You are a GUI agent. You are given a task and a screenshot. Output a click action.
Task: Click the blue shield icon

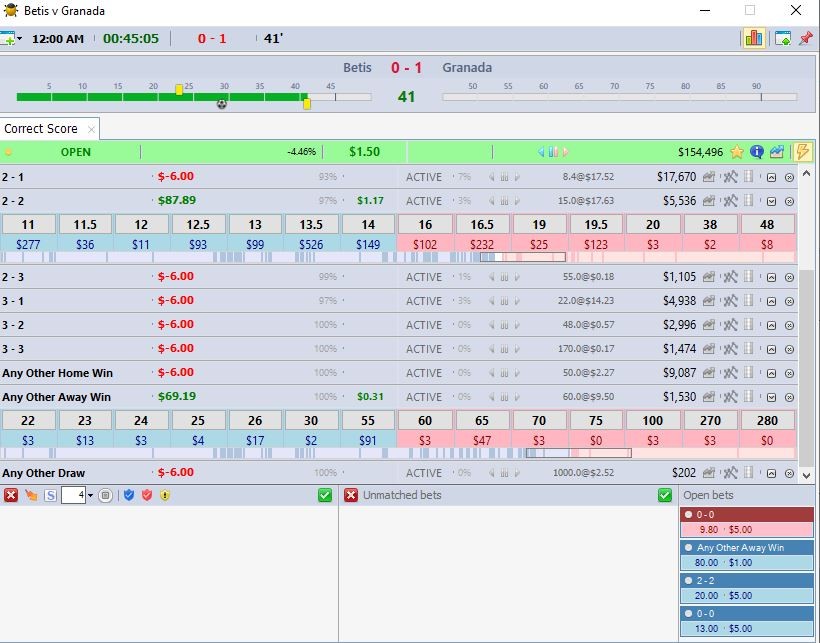coord(129,495)
